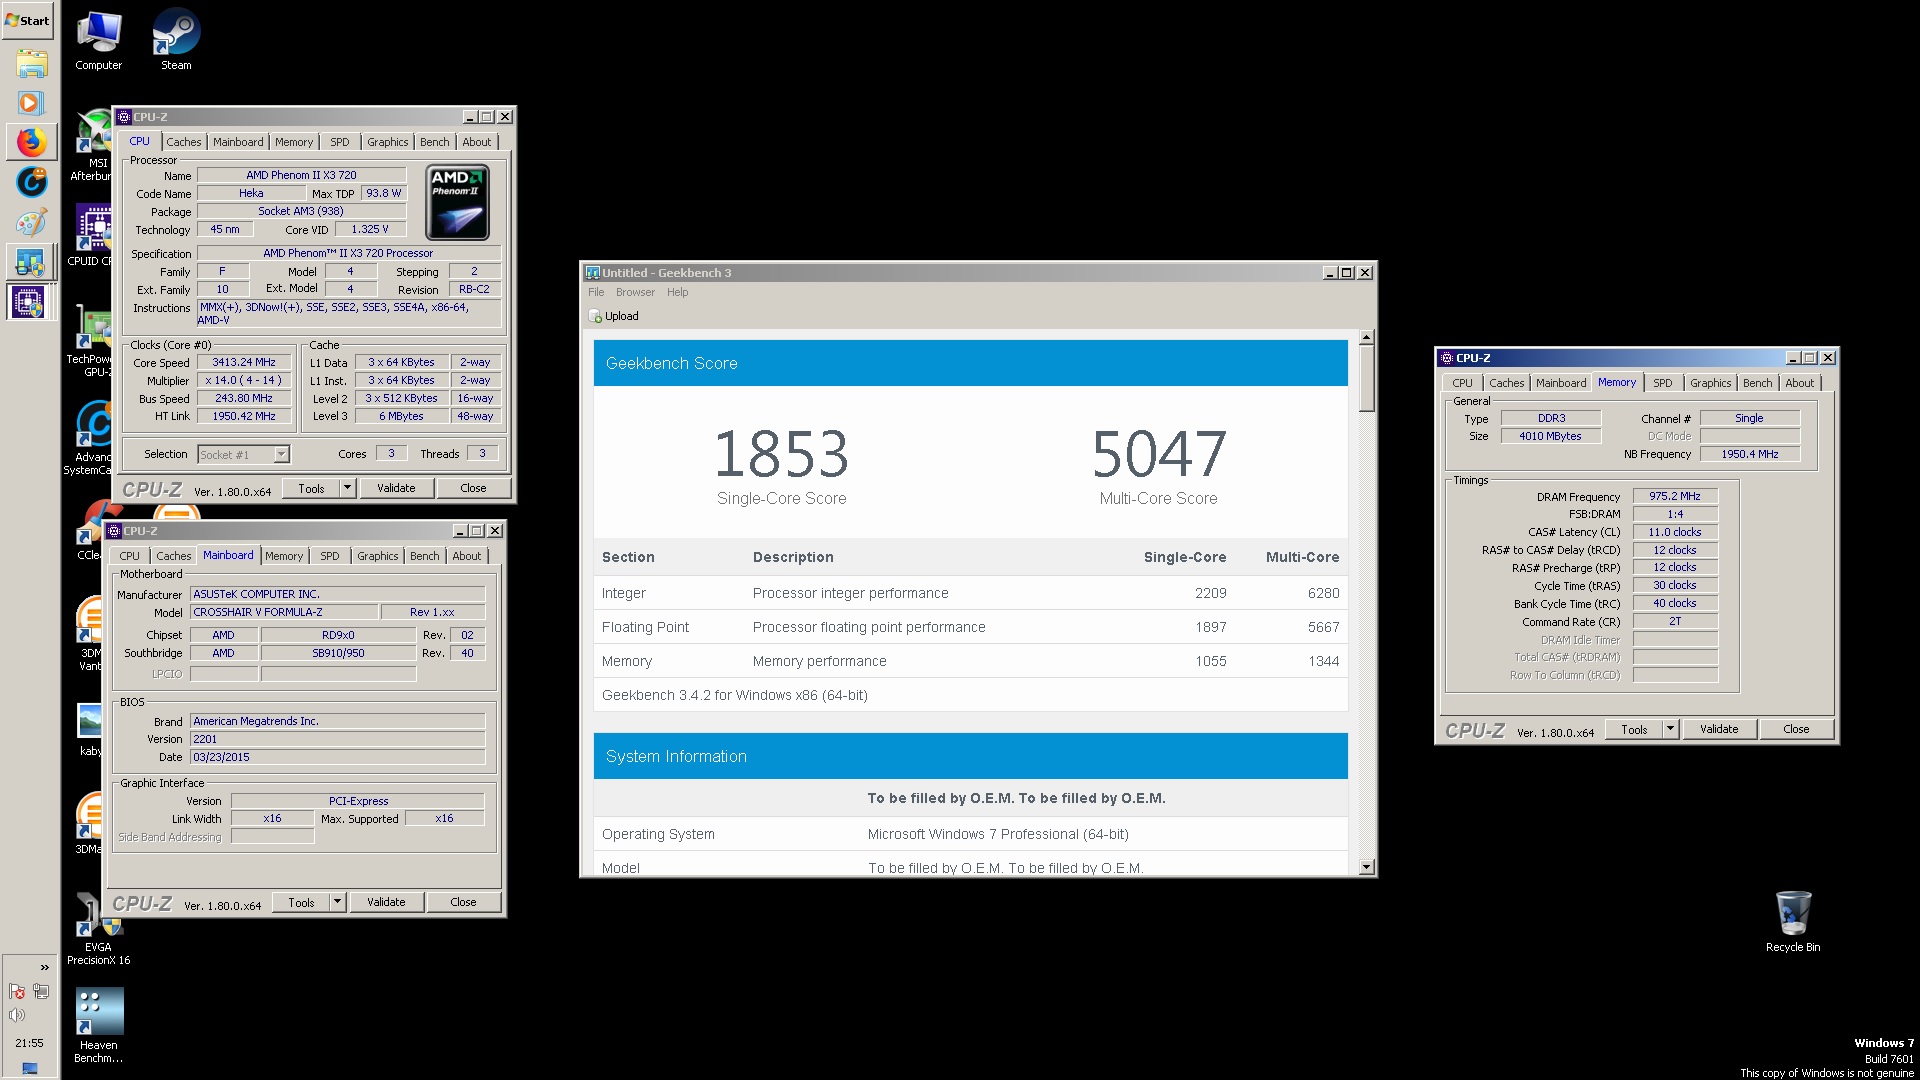
Task: Click the taskbar clock showing 21:55
Action: click(29, 1043)
